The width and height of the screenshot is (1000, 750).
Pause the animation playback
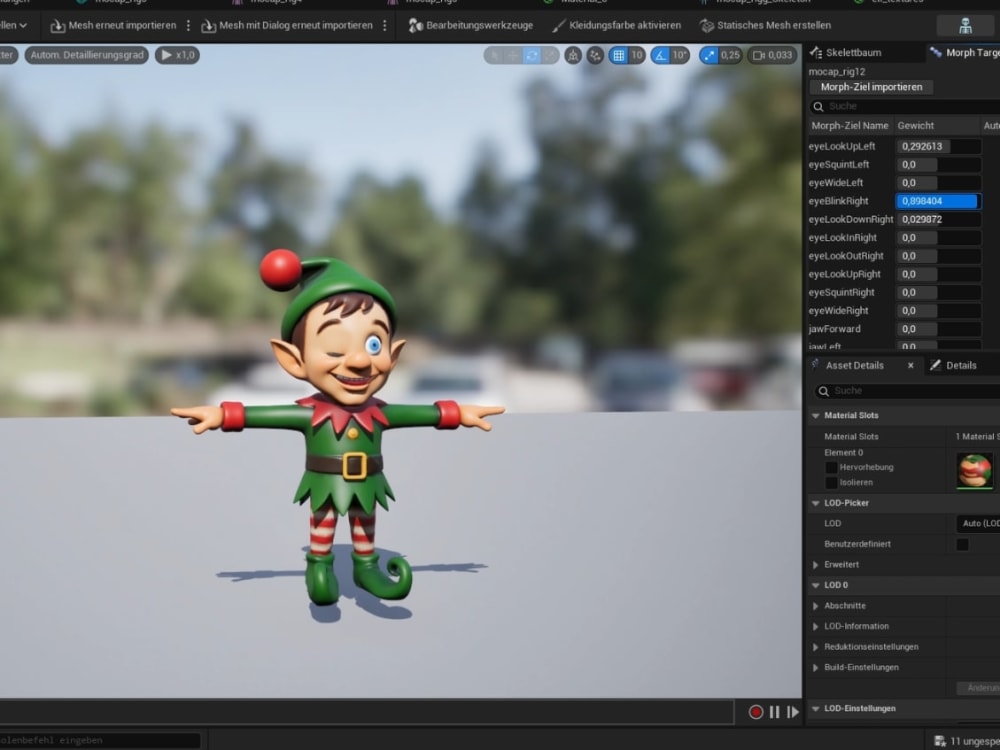coord(774,712)
